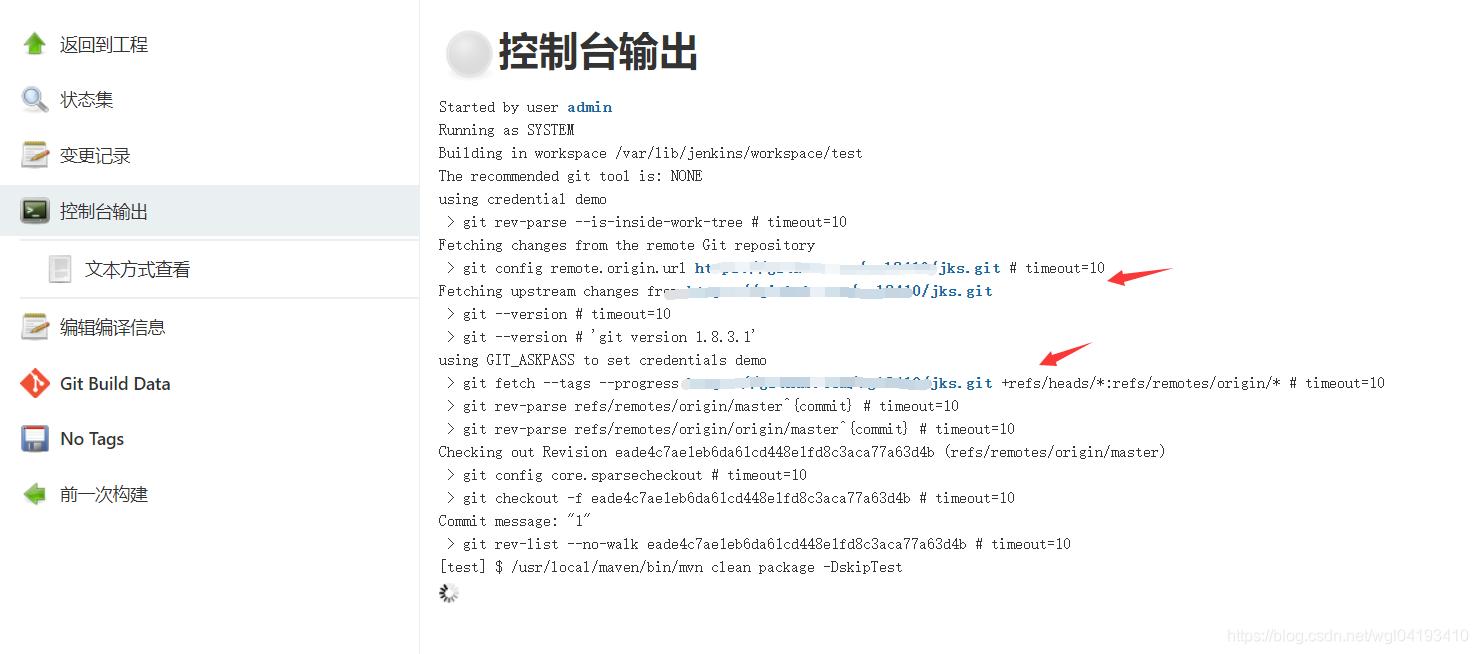The height and width of the screenshot is (654, 1478).
Task: Navigate to 前一次构建
Action: [x=104, y=494]
